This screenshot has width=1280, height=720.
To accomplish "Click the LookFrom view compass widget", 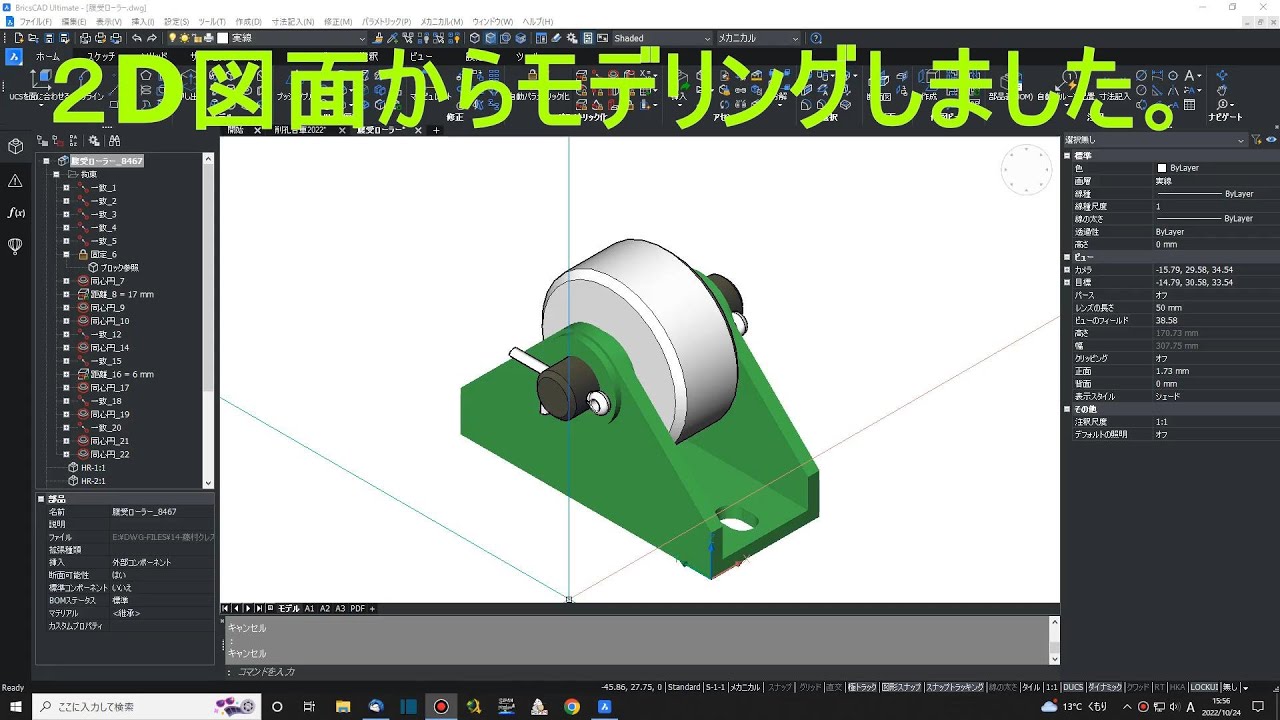I will point(1026,171).
